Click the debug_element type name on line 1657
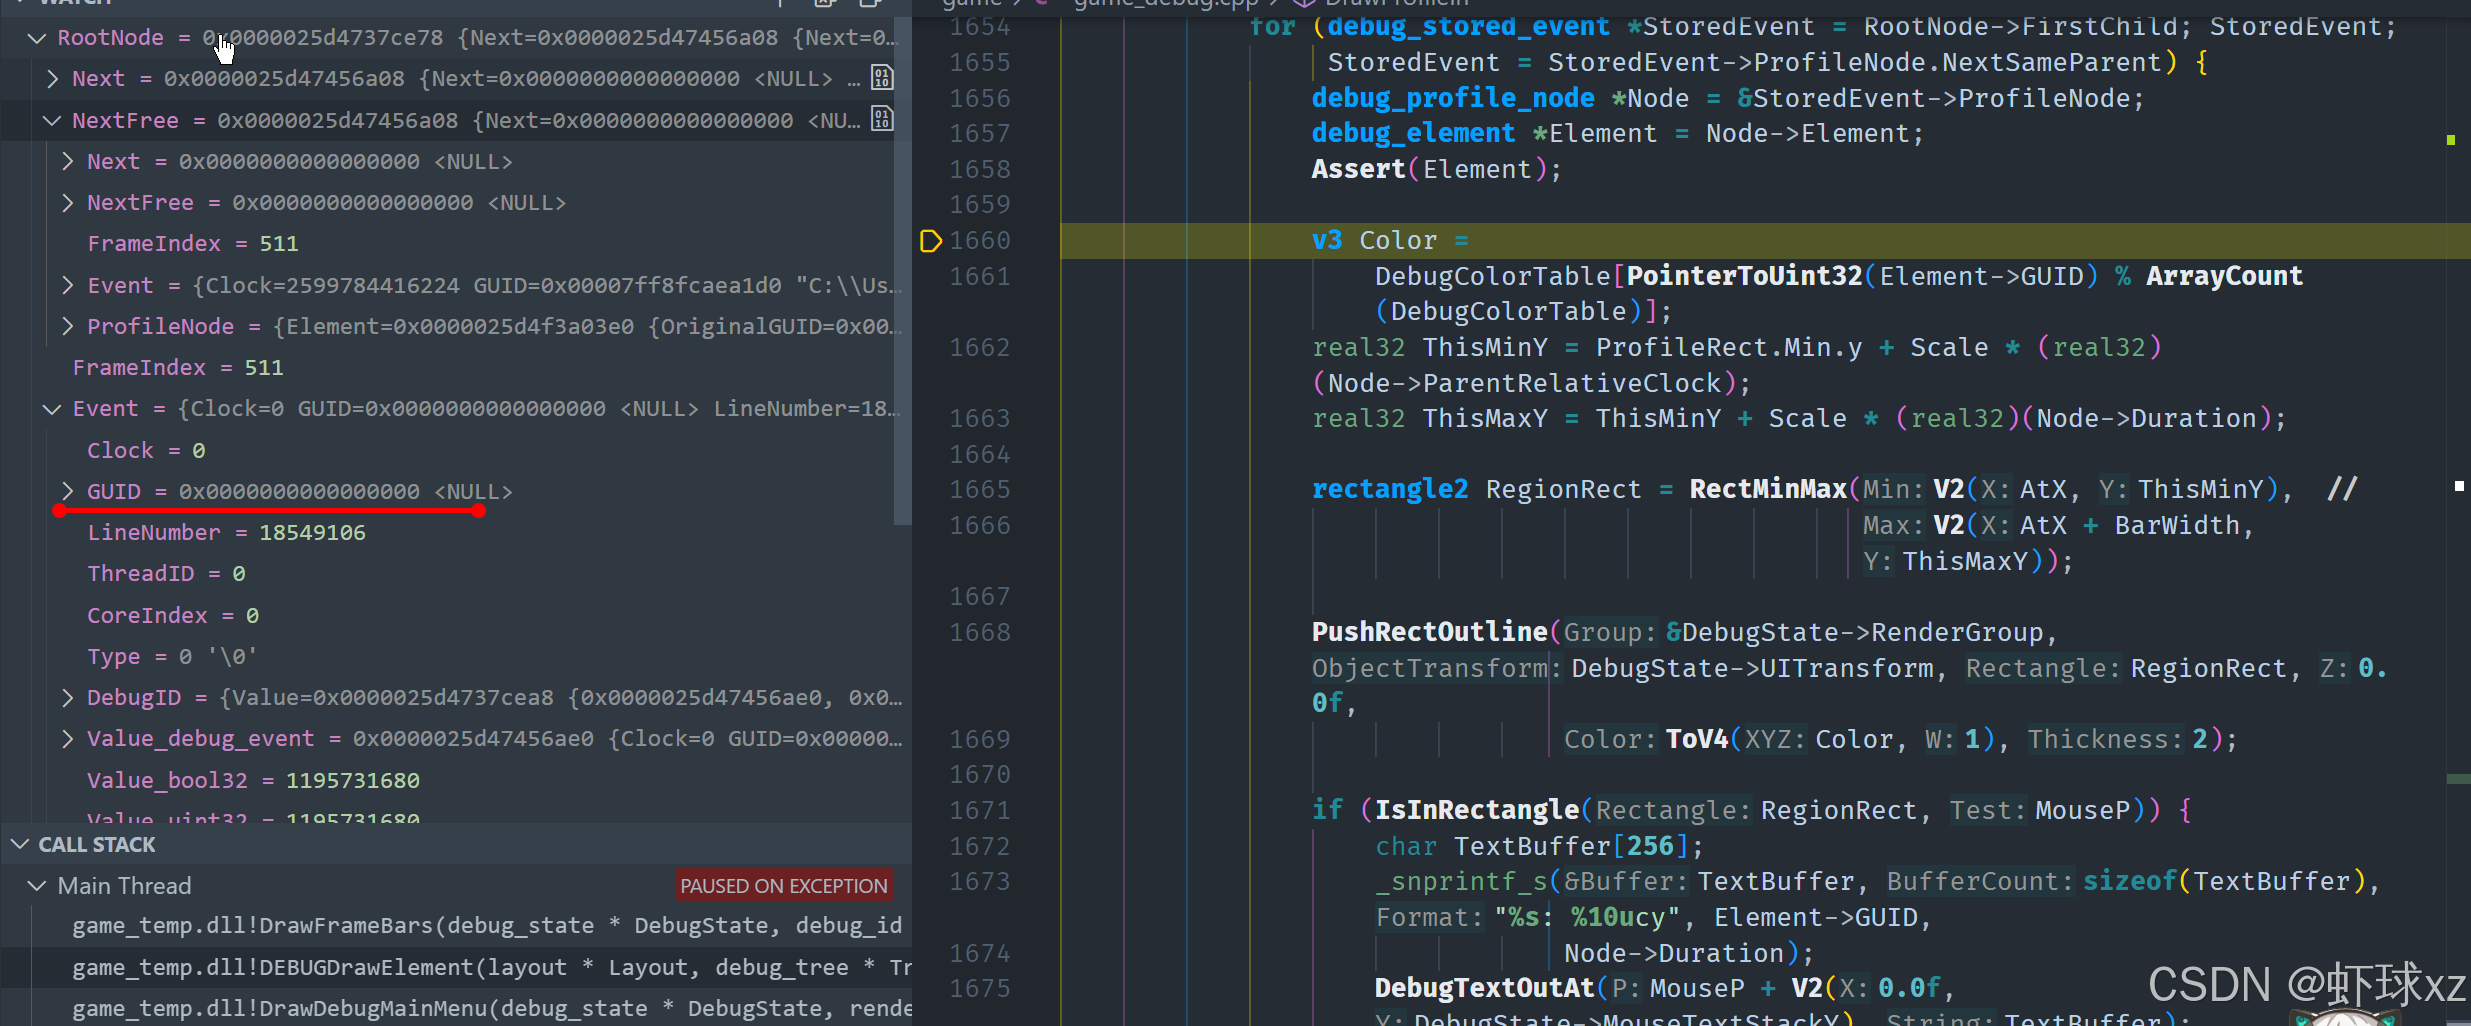 (1413, 134)
